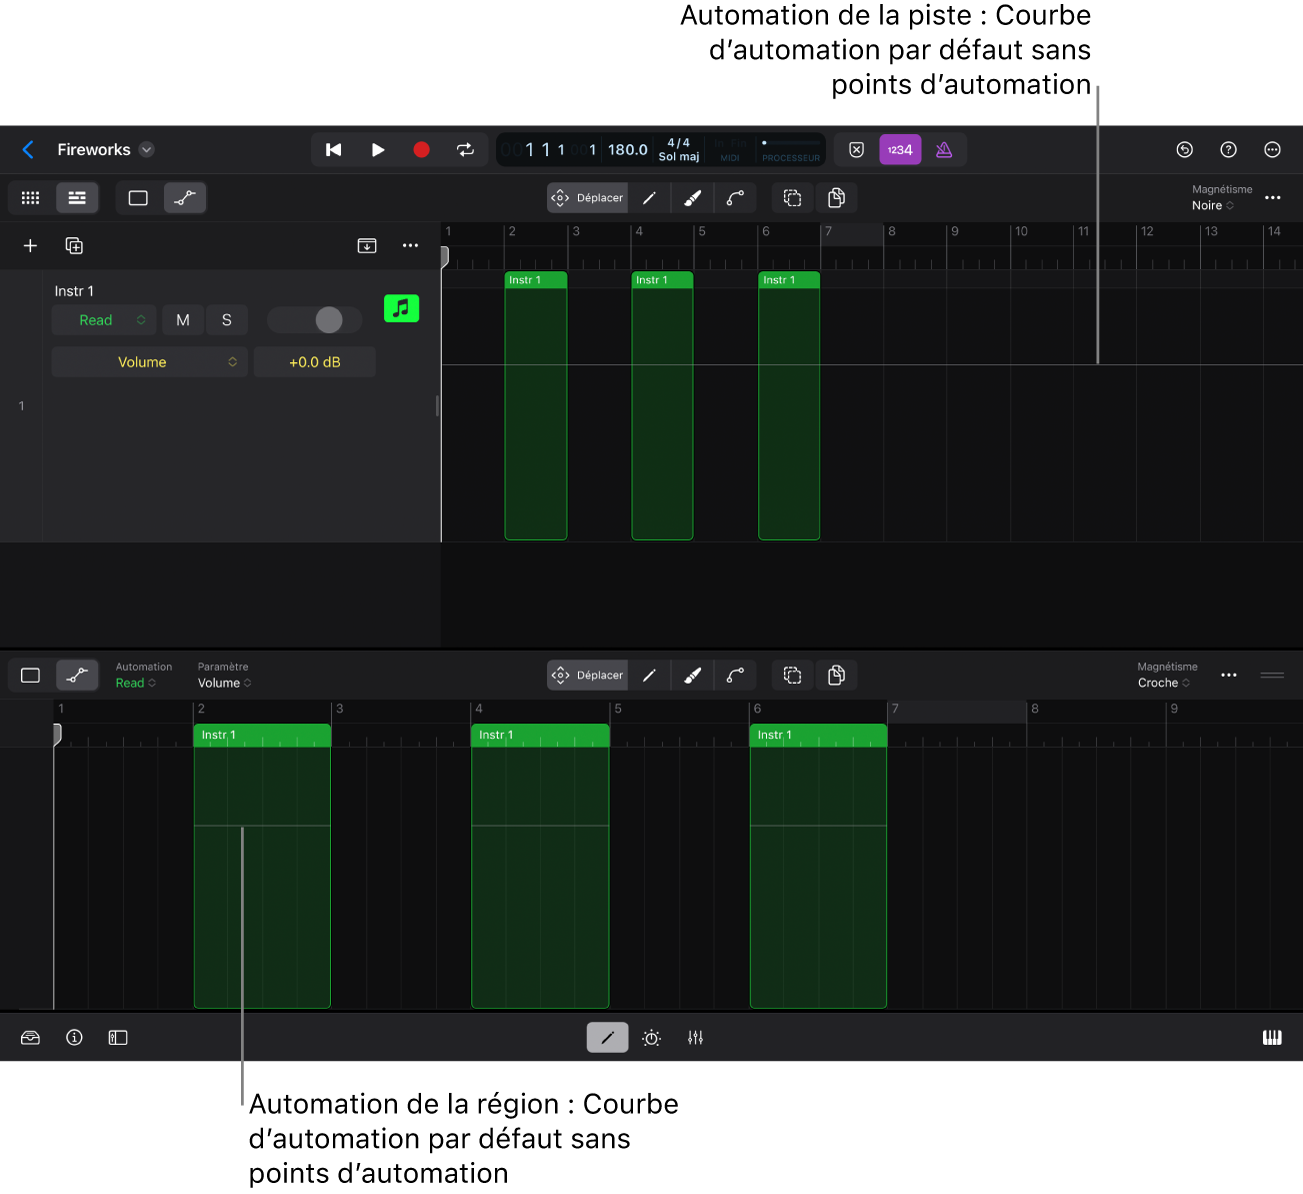Mute the Instr 1 track
This screenshot has width=1303, height=1194.
(183, 320)
